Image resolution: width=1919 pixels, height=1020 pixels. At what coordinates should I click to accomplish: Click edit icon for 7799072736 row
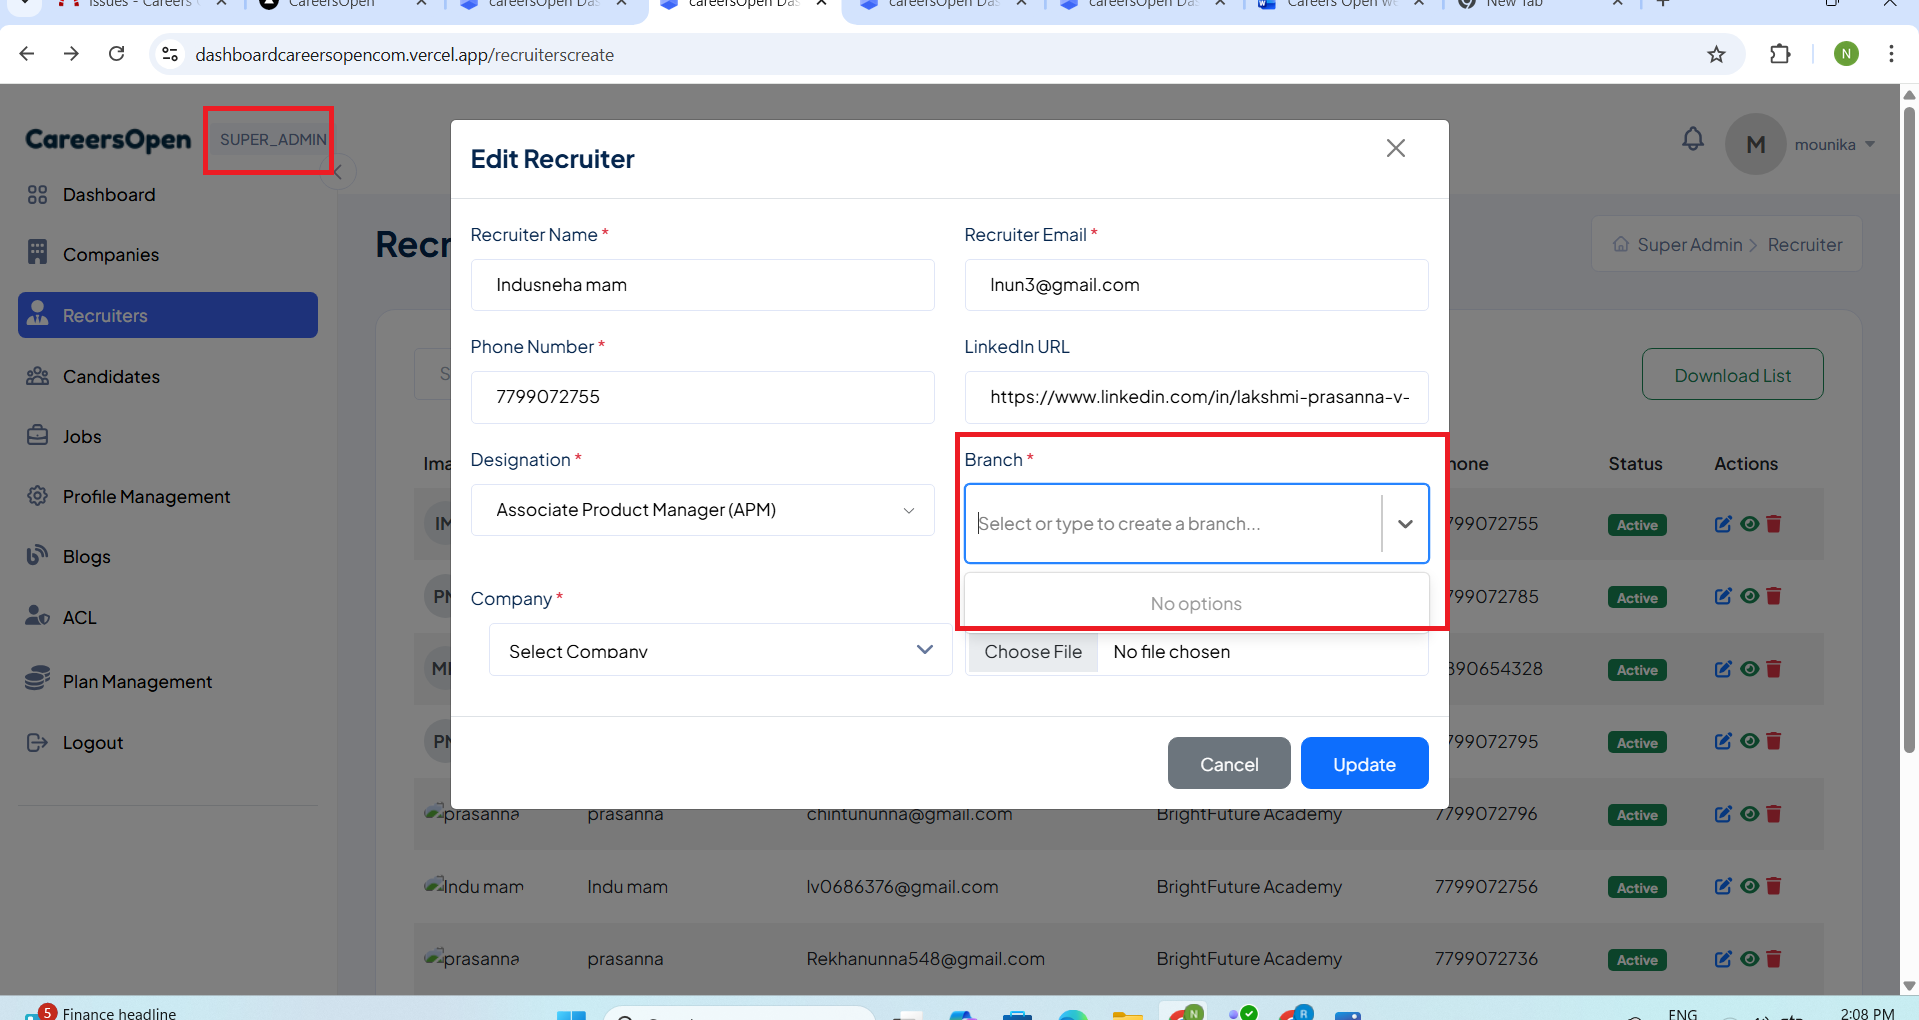pos(1722,959)
